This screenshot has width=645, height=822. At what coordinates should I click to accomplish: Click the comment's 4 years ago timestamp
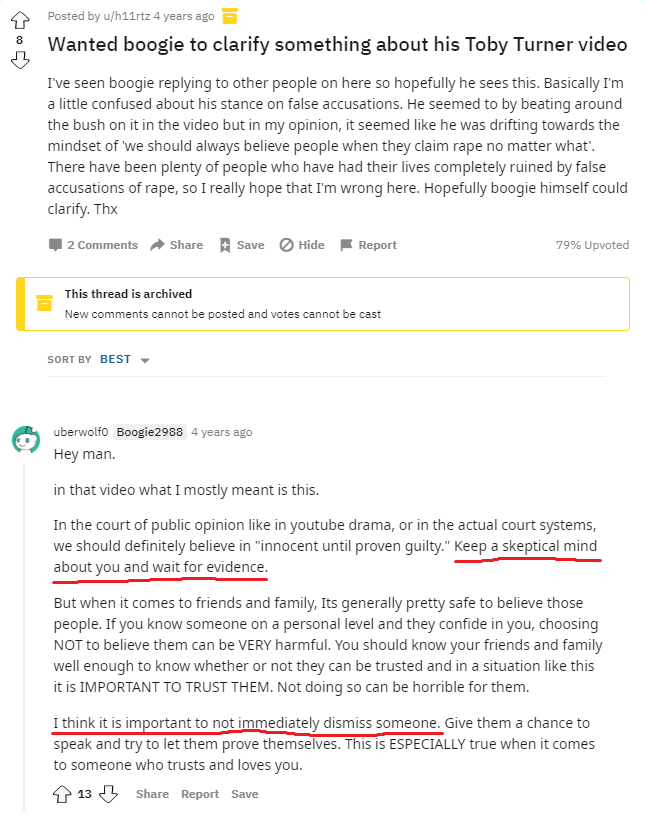[221, 432]
